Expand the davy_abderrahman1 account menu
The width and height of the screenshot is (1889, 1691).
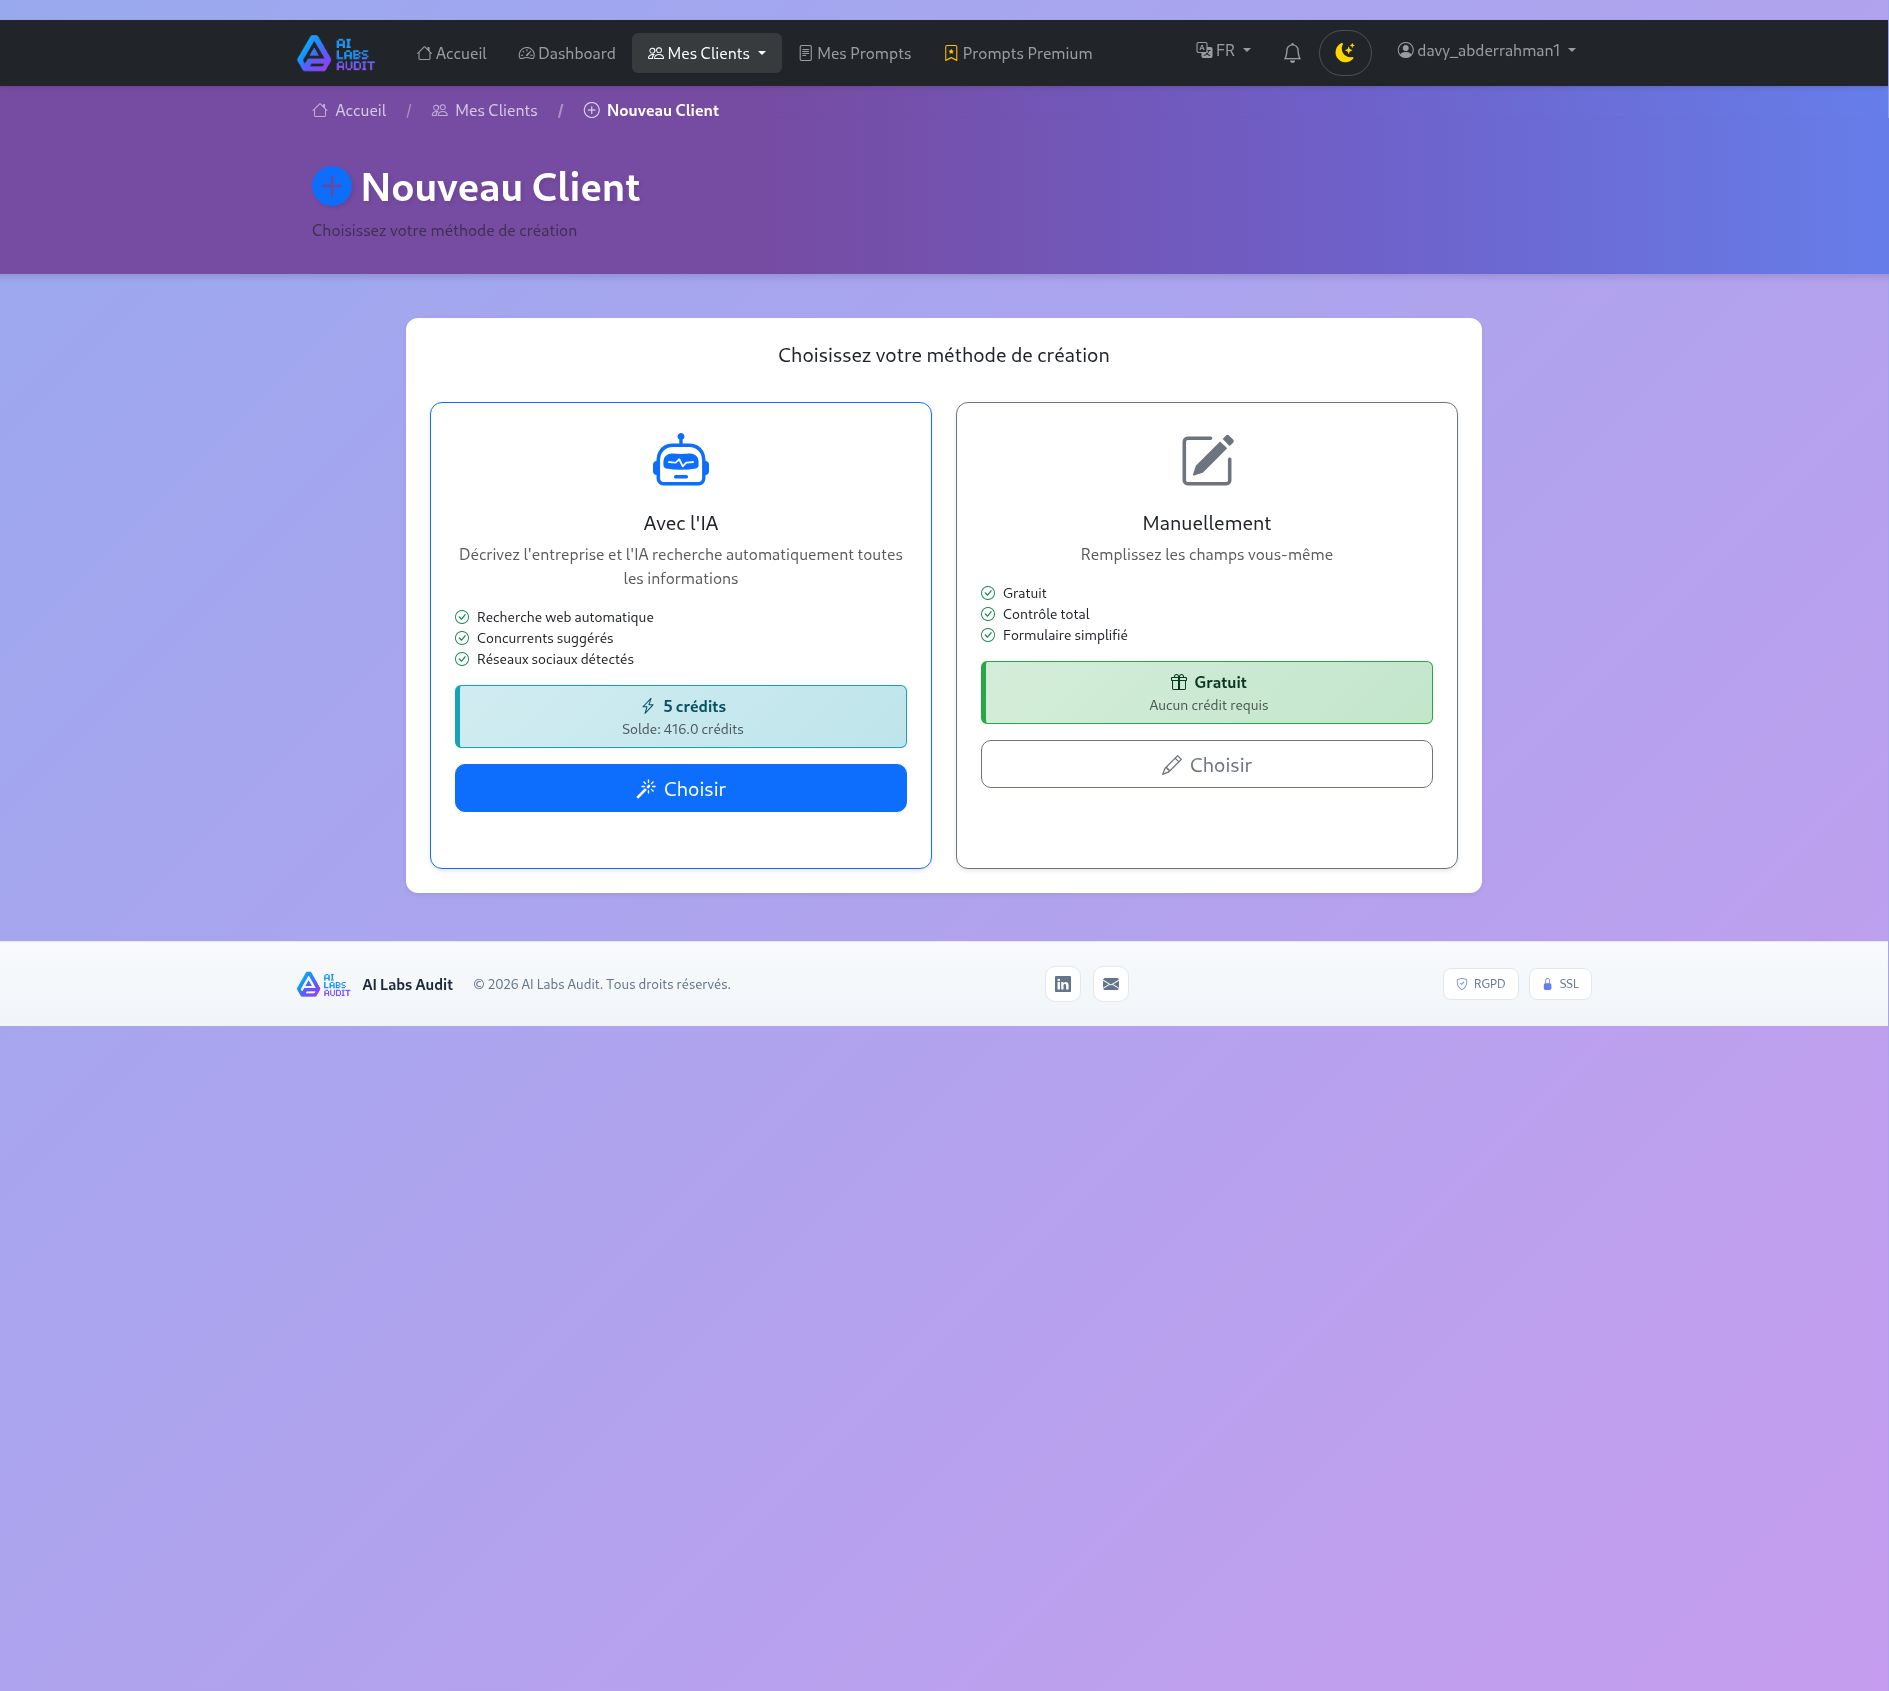click(x=1486, y=50)
